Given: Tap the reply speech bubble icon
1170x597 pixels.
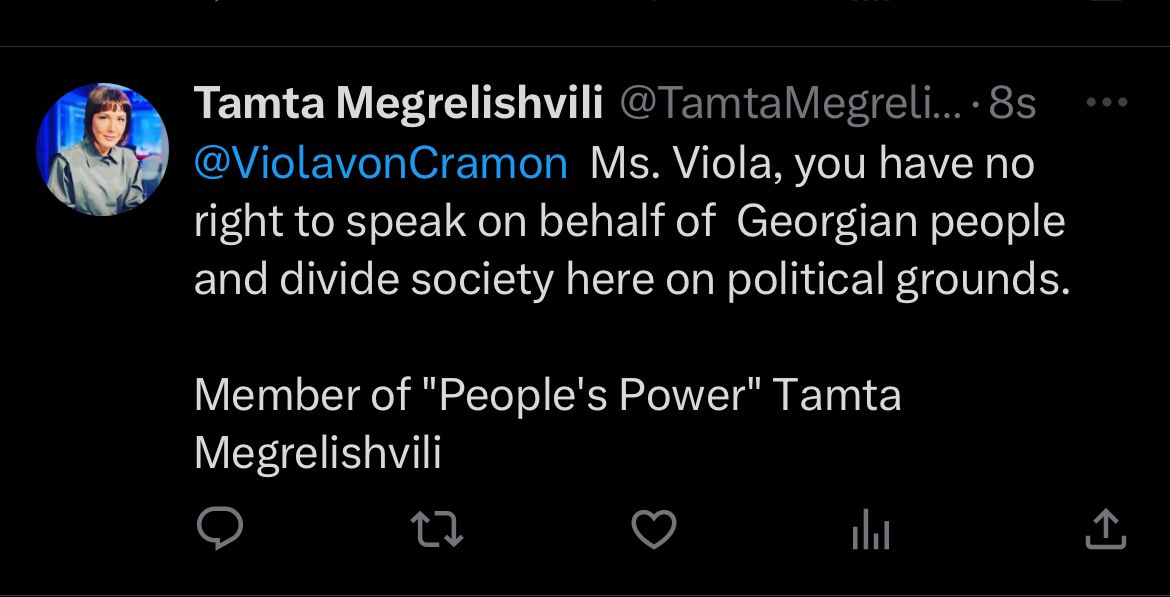Looking at the screenshot, I should tap(218, 529).
